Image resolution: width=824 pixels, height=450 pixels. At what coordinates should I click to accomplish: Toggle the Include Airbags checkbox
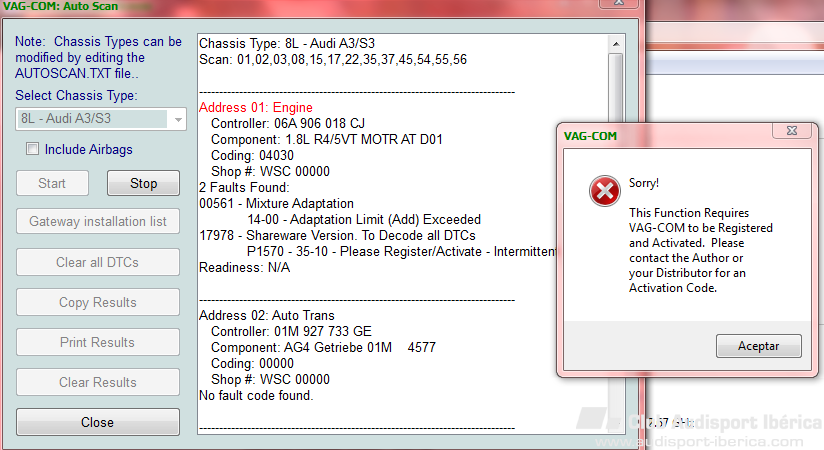tap(33, 149)
